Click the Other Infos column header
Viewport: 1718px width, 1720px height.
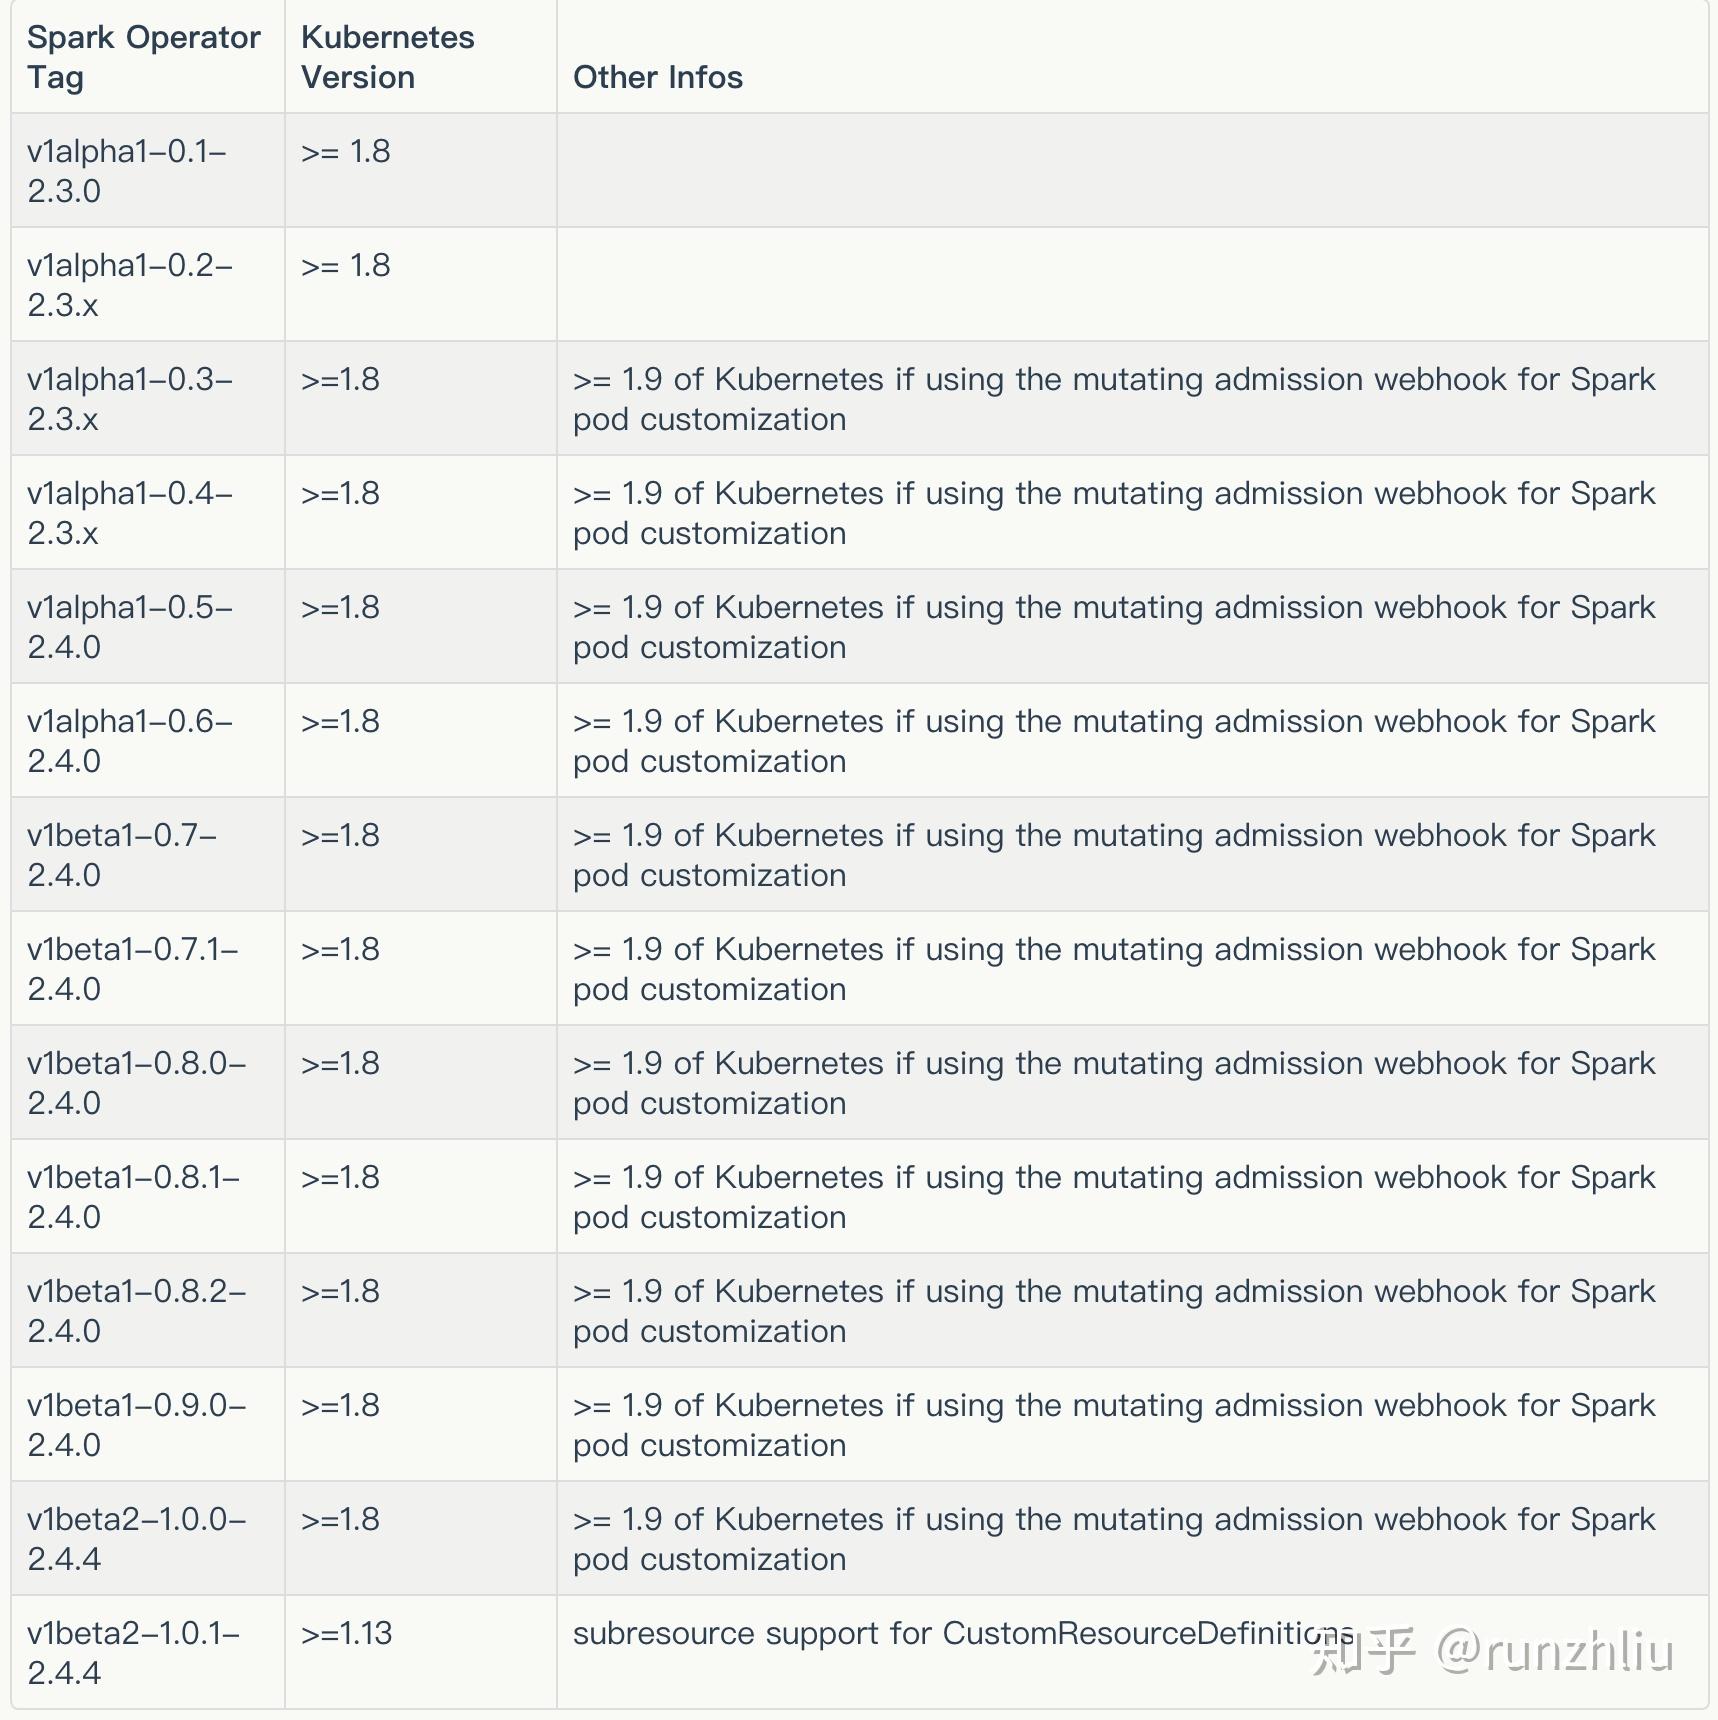coord(657,77)
